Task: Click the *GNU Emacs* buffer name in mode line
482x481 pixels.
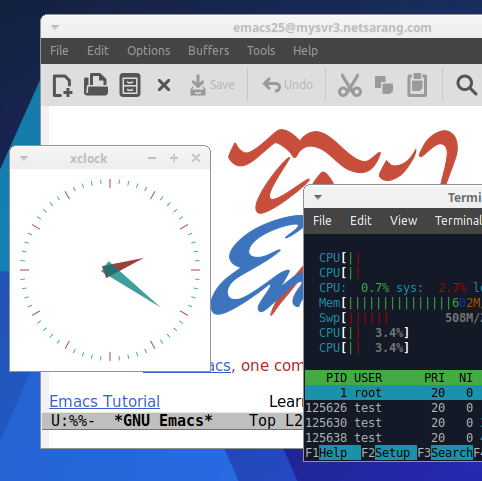Action: [x=163, y=421]
